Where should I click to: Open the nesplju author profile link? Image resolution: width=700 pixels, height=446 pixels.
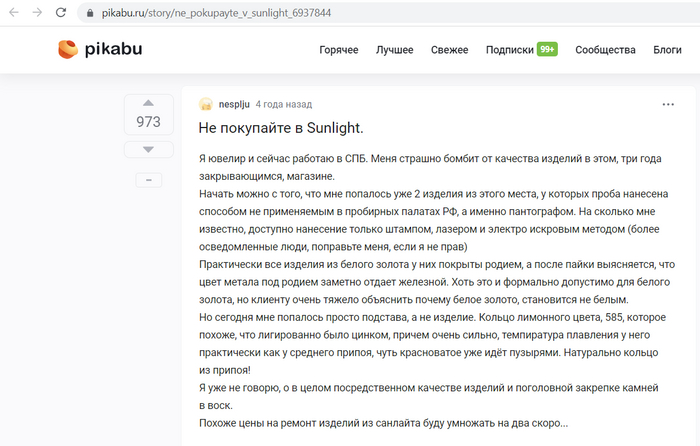[x=235, y=103]
